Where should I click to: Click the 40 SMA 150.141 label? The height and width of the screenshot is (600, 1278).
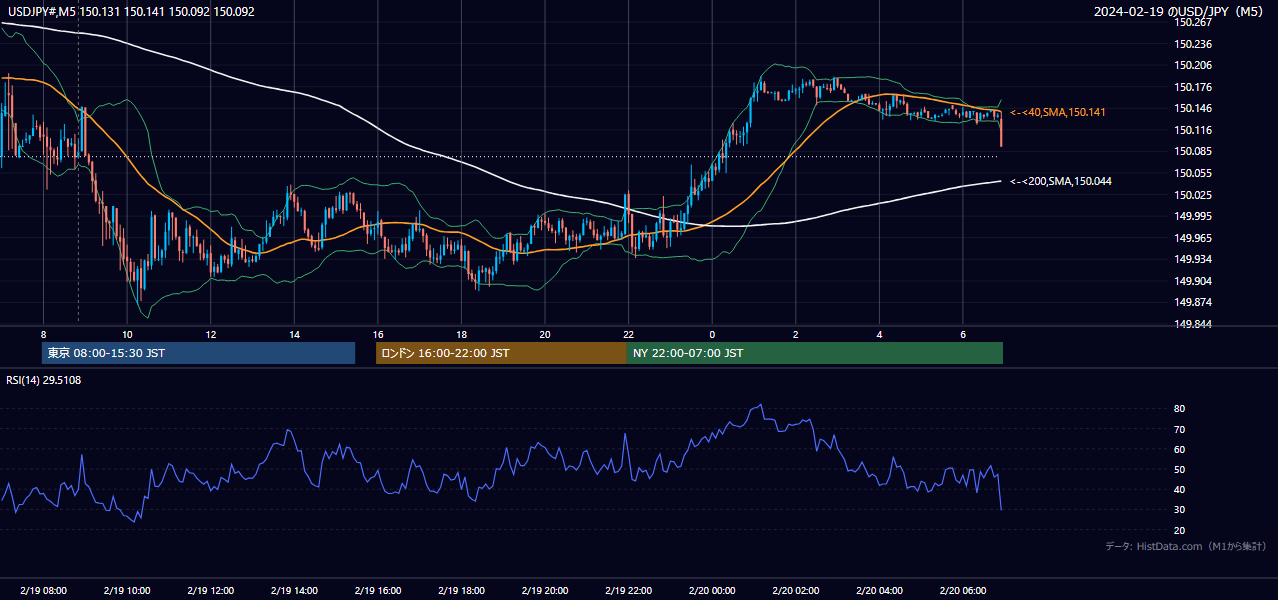[1058, 113]
